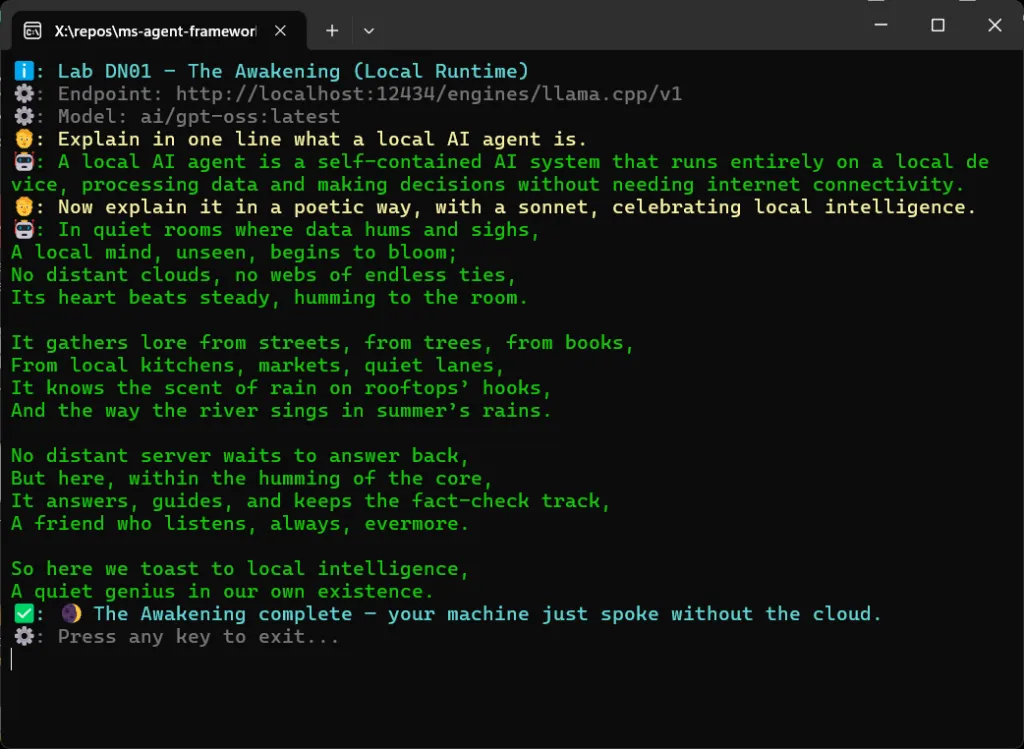Expand the new tab profile dropdown chevron

point(369,31)
